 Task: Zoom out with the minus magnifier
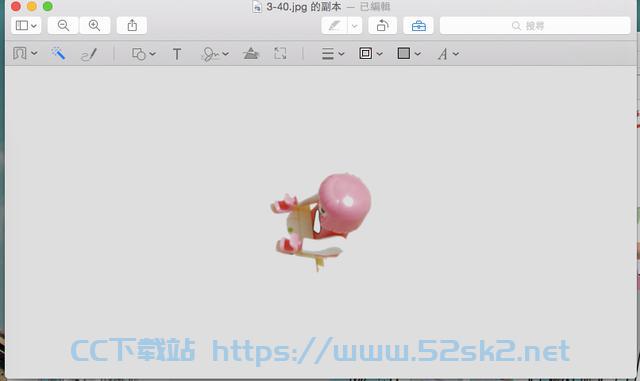63,26
